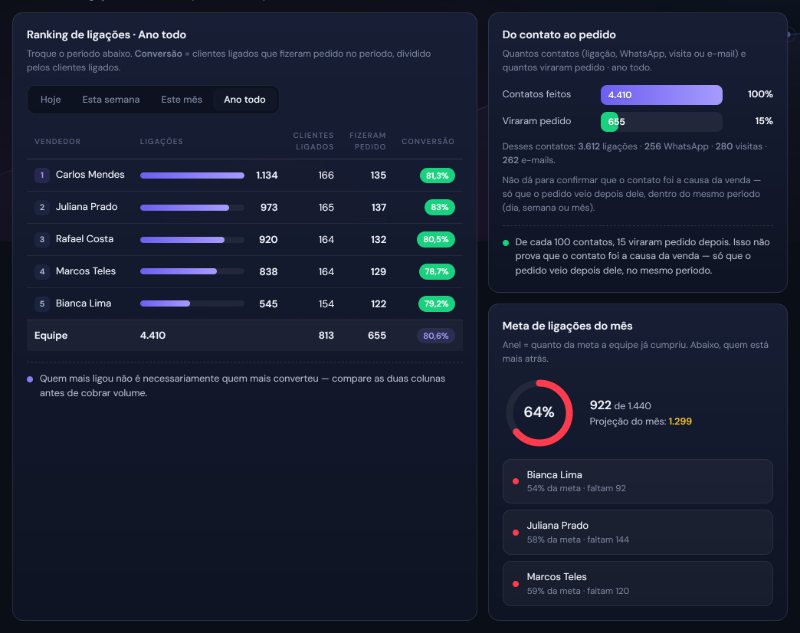This screenshot has height=633, width=800.
Task: Click the Conversão column header
Action: point(428,141)
